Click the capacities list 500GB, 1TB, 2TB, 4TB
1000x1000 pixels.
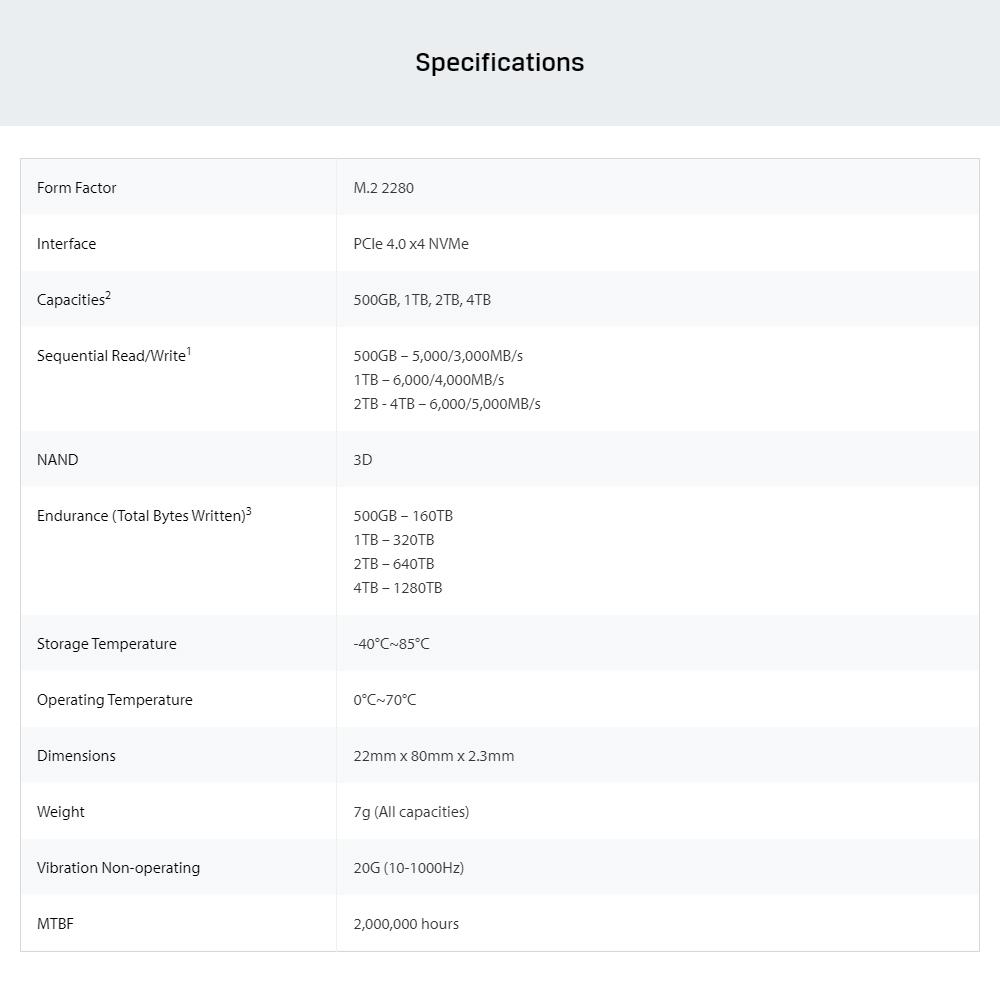pos(422,300)
